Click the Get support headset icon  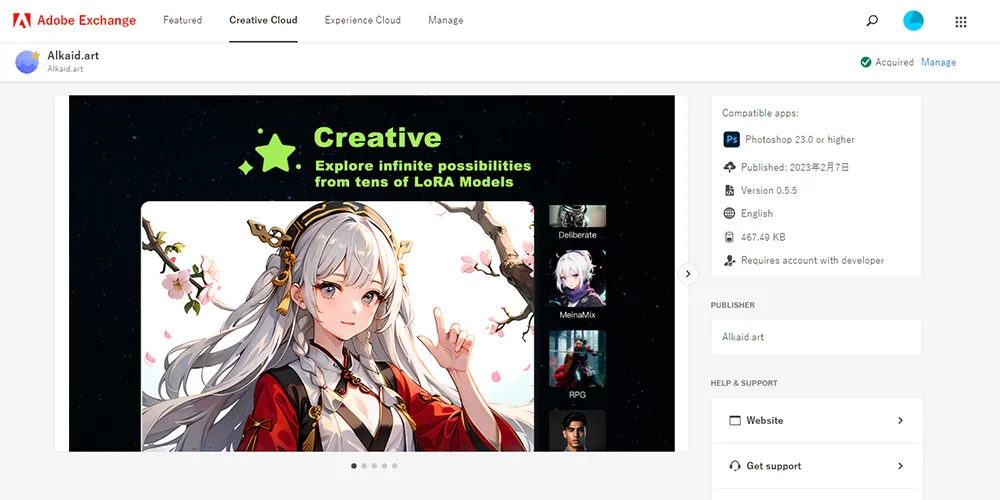pyautogui.click(x=735, y=466)
